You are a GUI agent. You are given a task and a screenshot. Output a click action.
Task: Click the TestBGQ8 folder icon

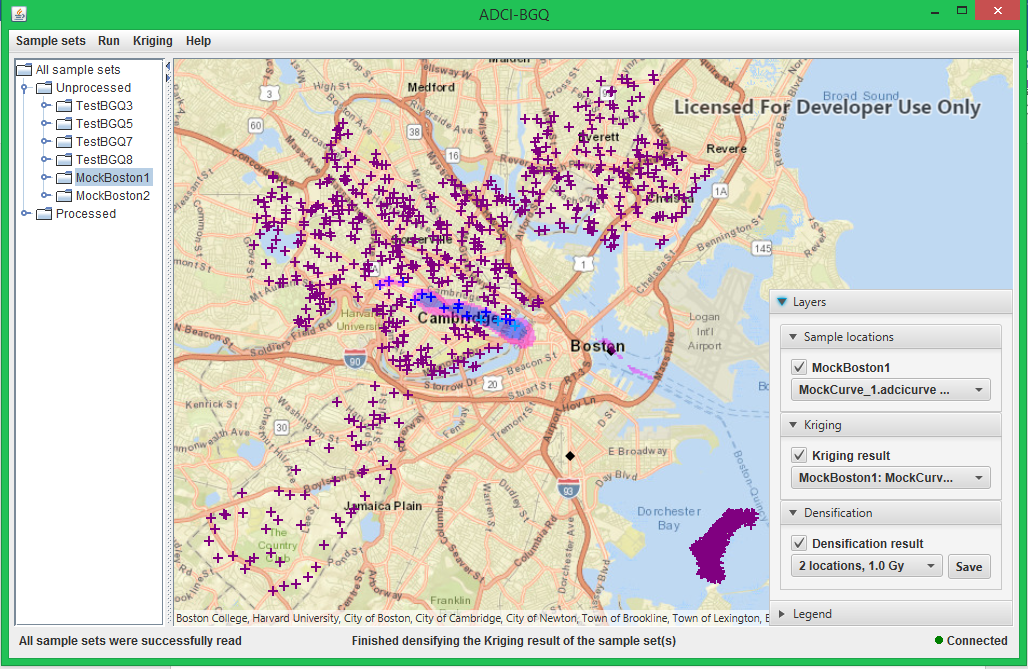tap(64, 159)
